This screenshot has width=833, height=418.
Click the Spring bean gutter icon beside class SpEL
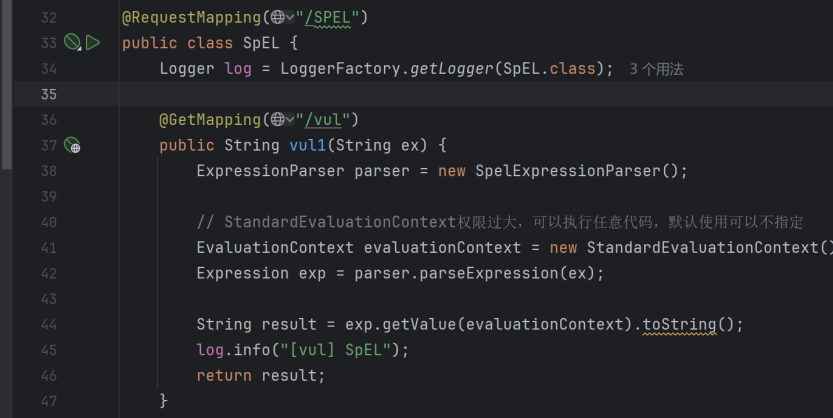71,43
